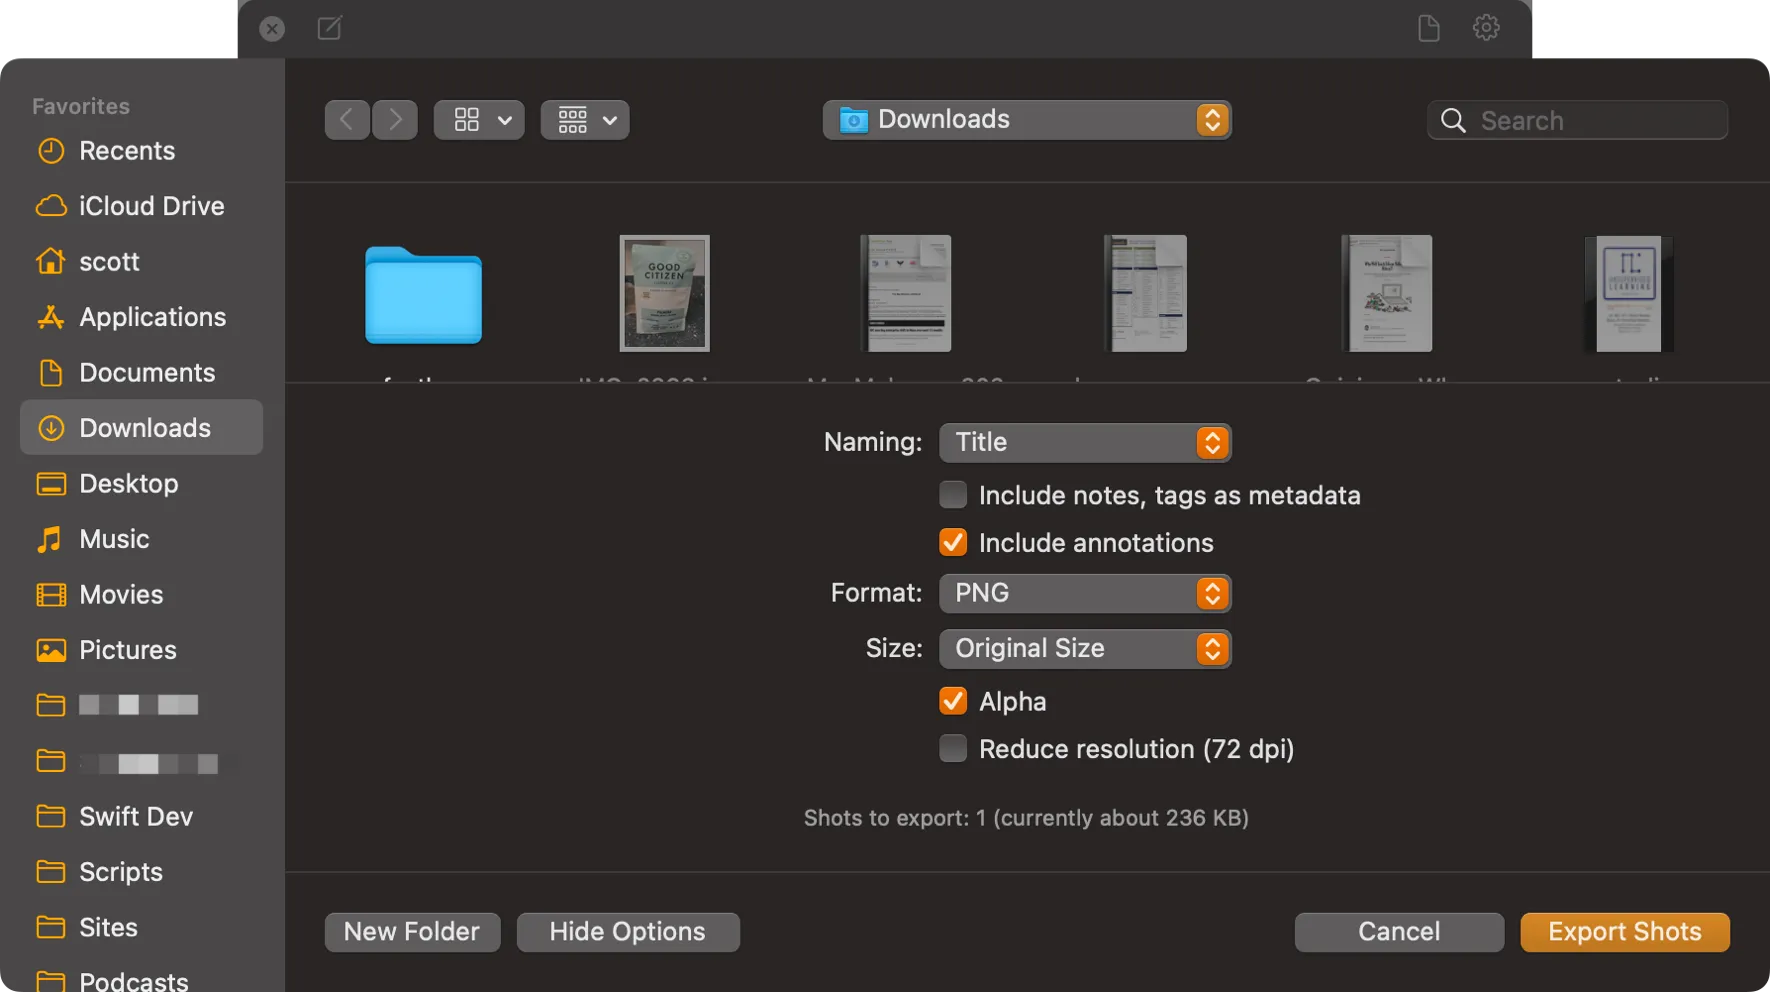The height and width of the screenshot is (992, 1770).
Task: Enable Reduce resolution (72 dpi)
Action: tap(952, 748)
